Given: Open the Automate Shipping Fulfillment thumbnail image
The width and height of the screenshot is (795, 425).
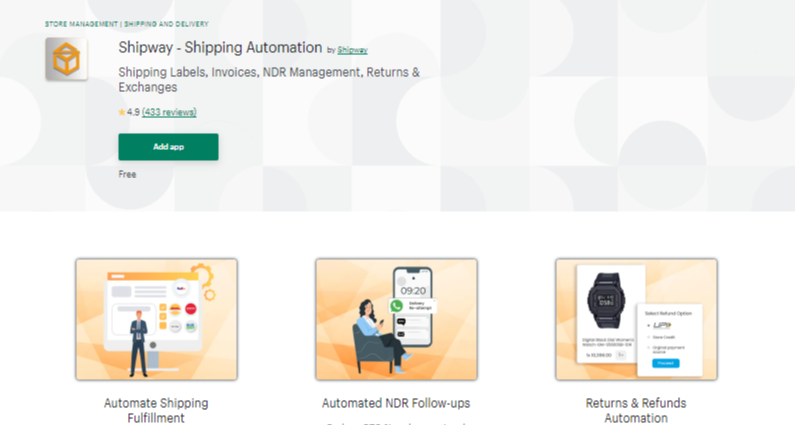Looking at the screenshot, I should [157, 320].
